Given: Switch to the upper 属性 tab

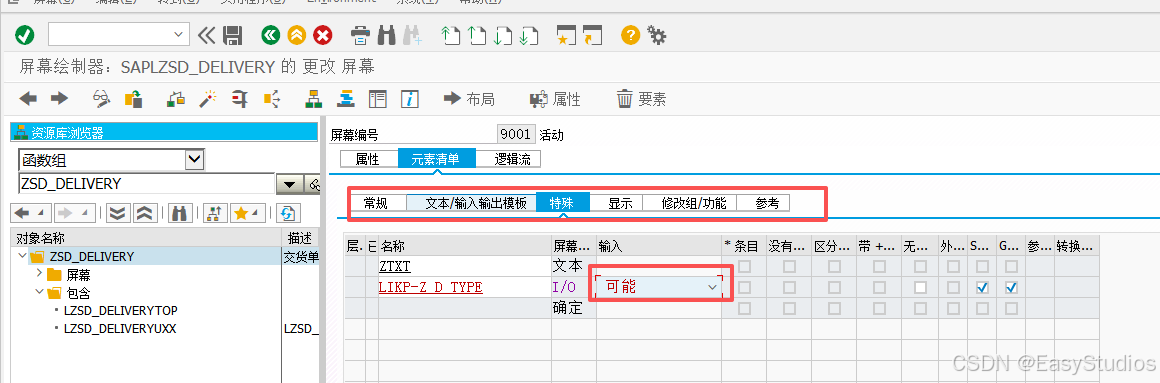Looking at the screenshot, I should tap(368, 159).
